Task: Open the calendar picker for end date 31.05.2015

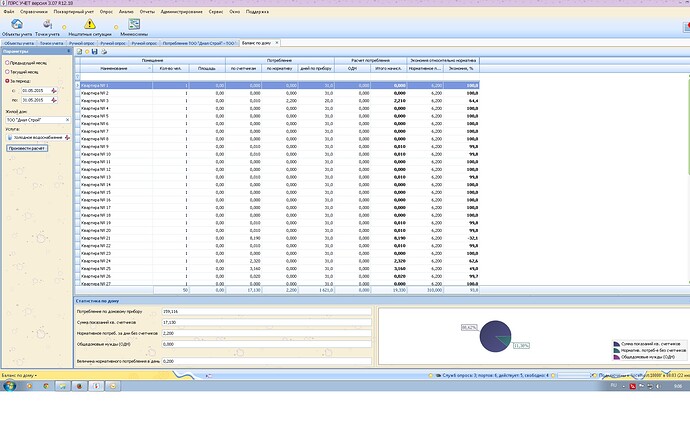Action: (54, 100)
